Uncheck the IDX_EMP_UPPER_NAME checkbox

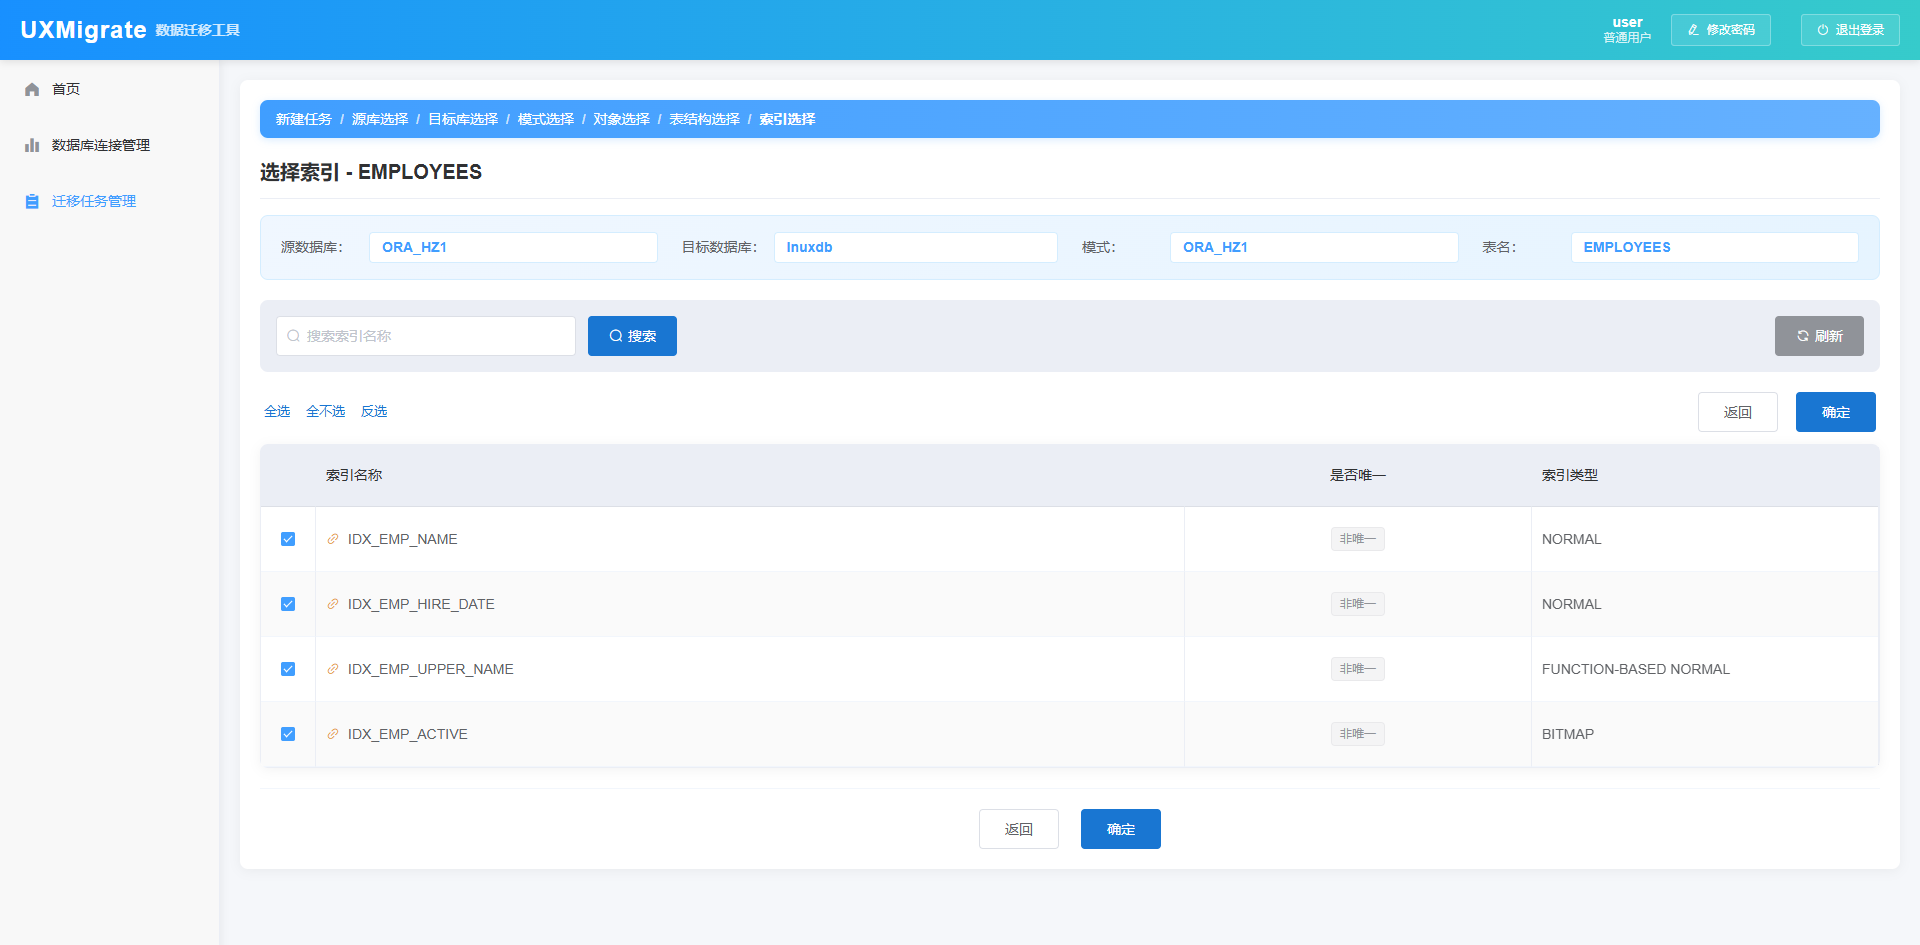288,669
